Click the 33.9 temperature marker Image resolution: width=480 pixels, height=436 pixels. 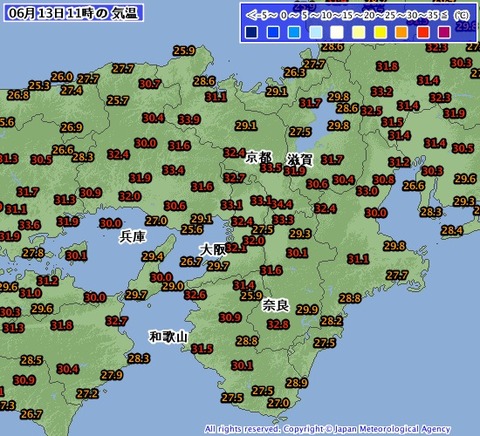point(189,119)
